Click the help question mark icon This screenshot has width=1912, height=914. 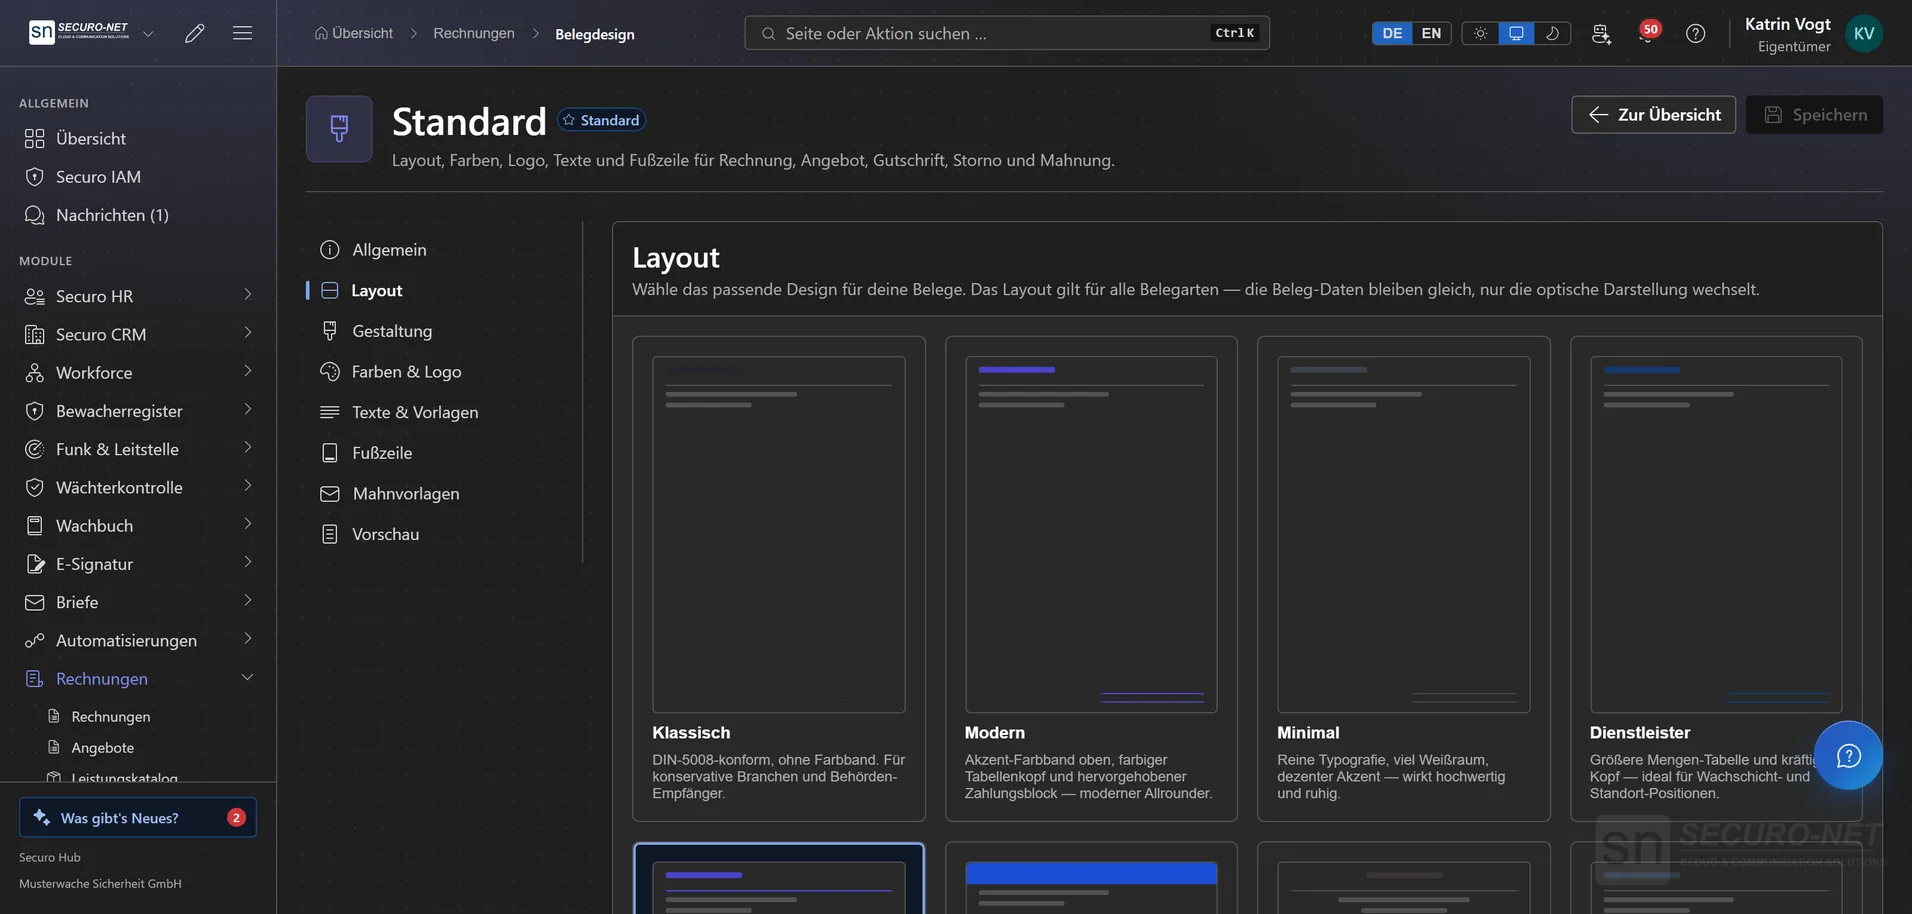pos(1695,33)
